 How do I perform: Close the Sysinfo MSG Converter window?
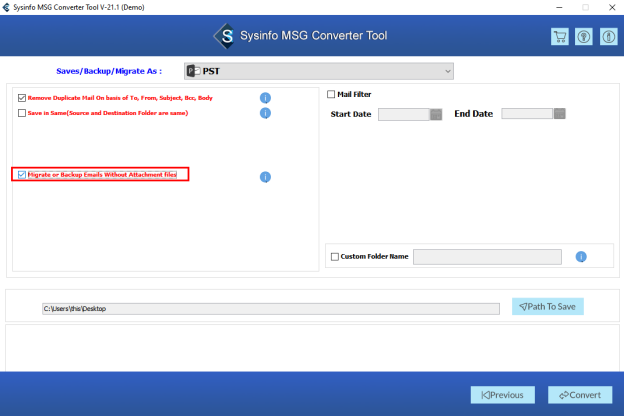coord(612,7)
